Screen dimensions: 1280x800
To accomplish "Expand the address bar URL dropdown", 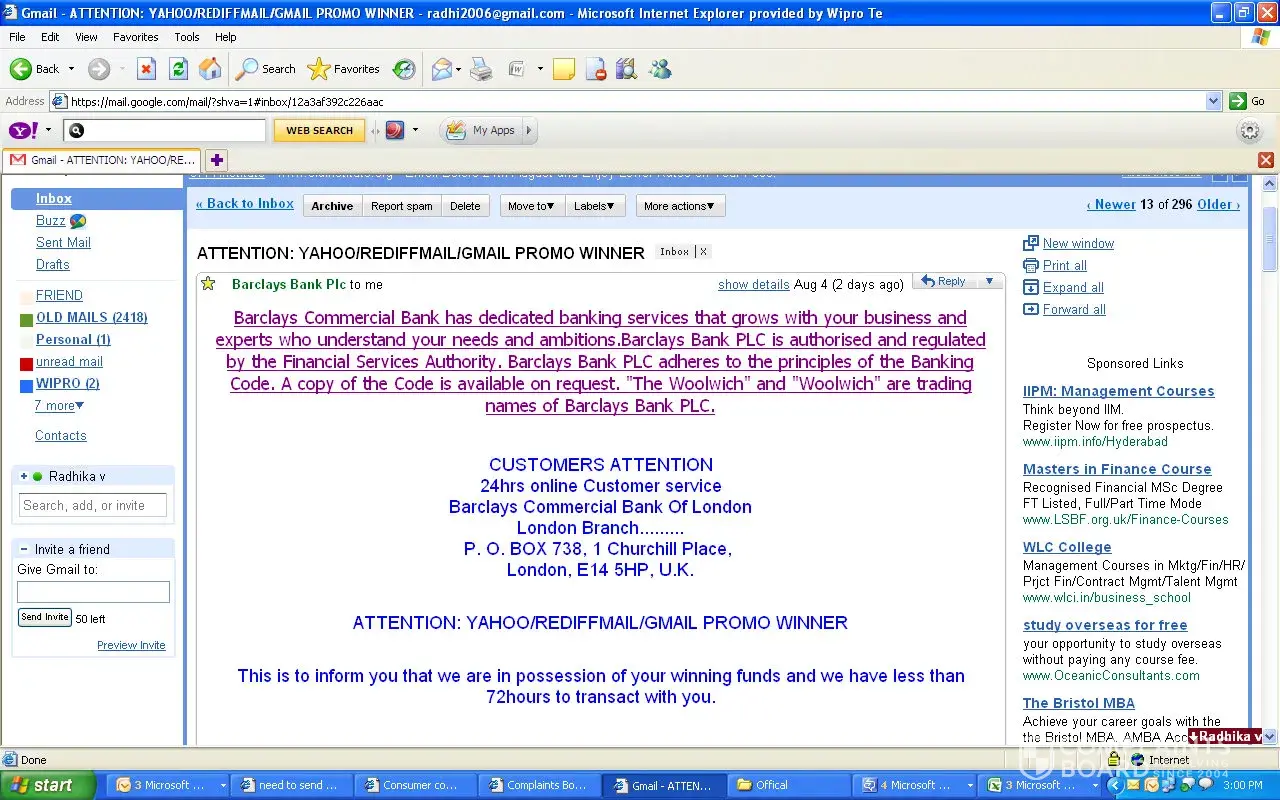I will 1213,101.
